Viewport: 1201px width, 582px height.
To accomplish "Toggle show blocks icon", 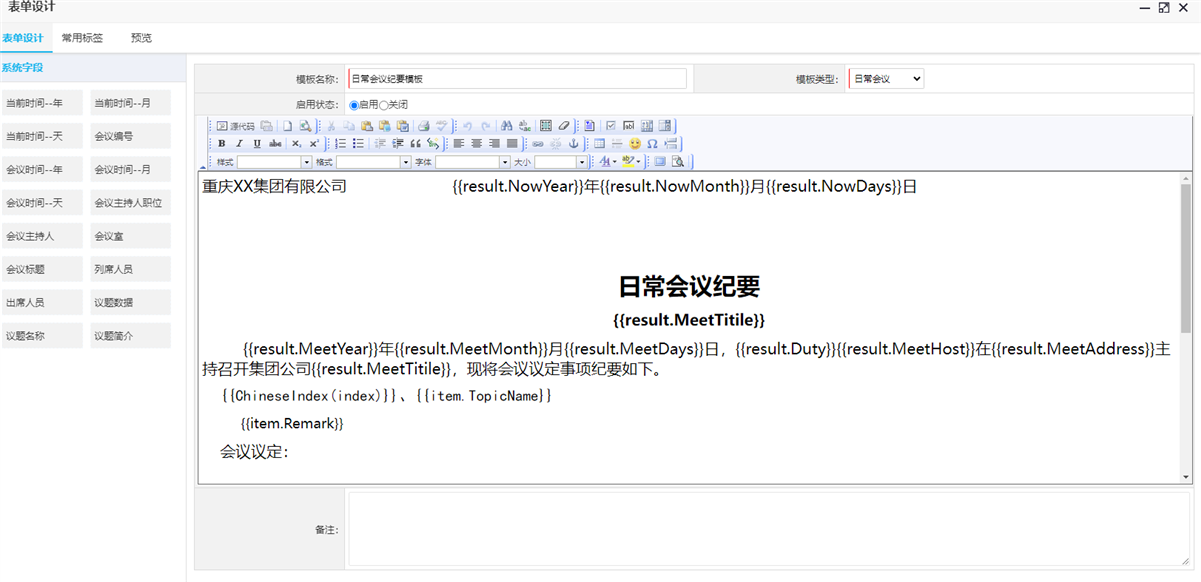I will coord(677,161).
